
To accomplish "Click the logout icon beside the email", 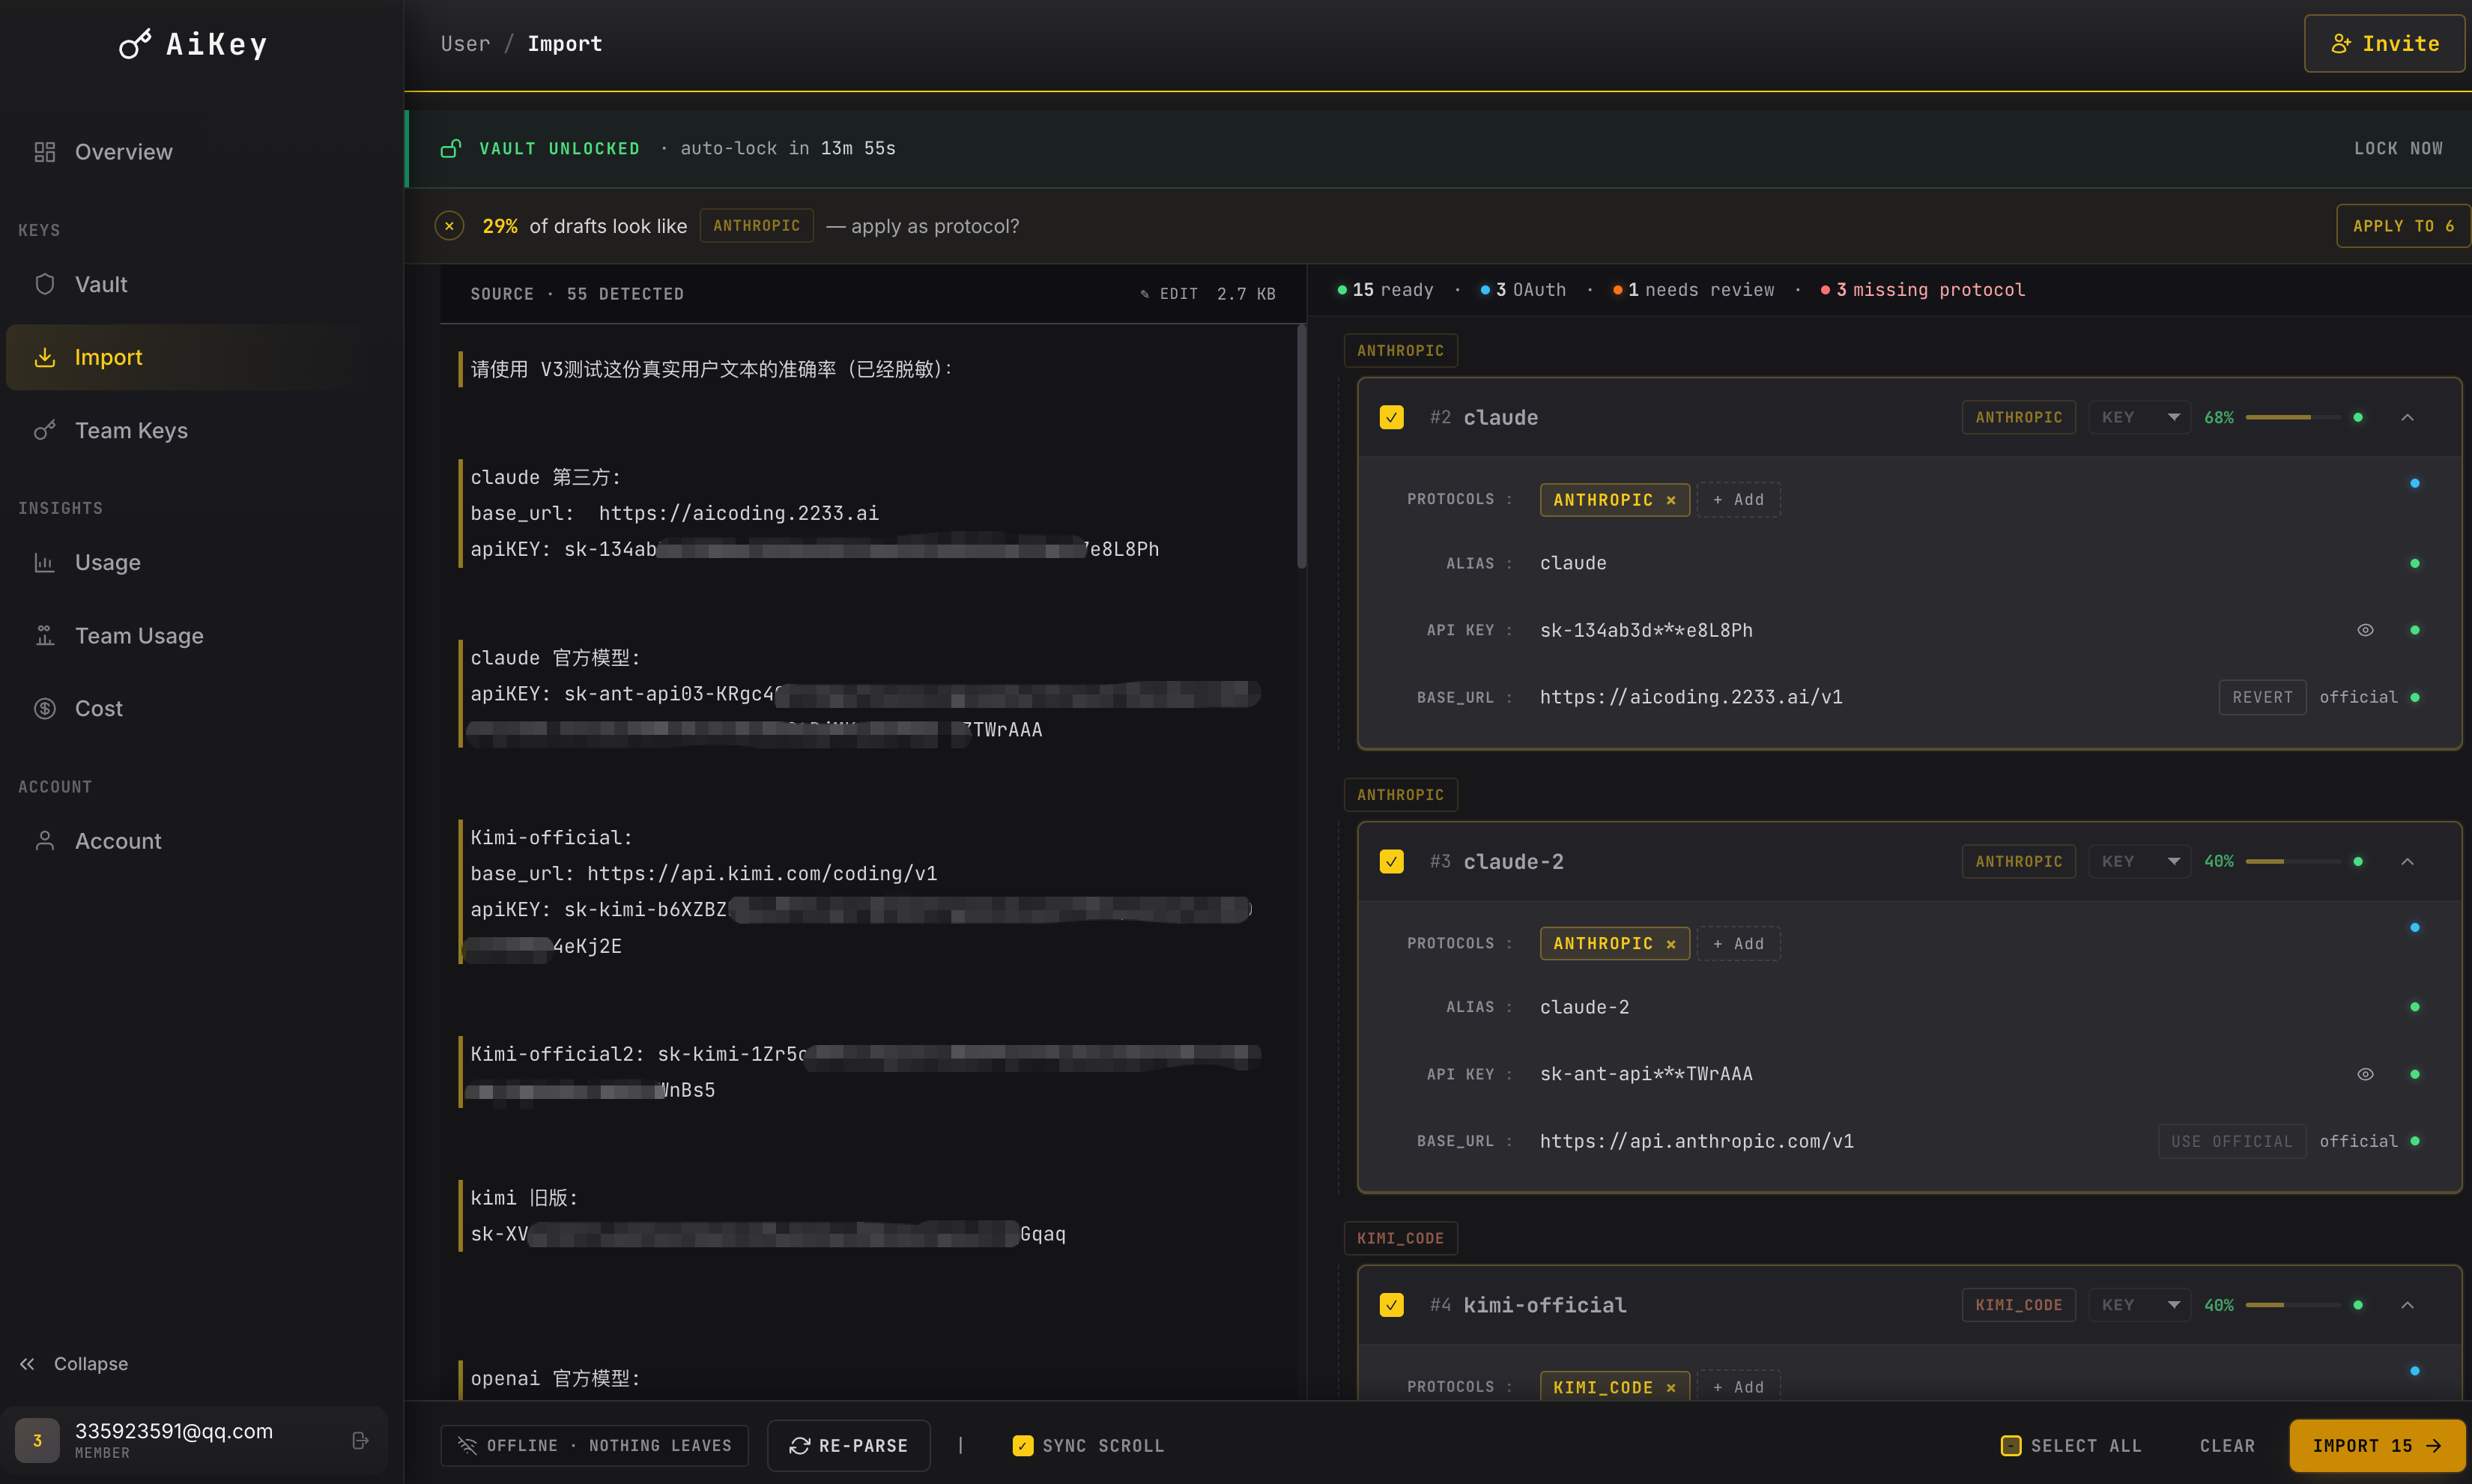I will (361, 1440).
